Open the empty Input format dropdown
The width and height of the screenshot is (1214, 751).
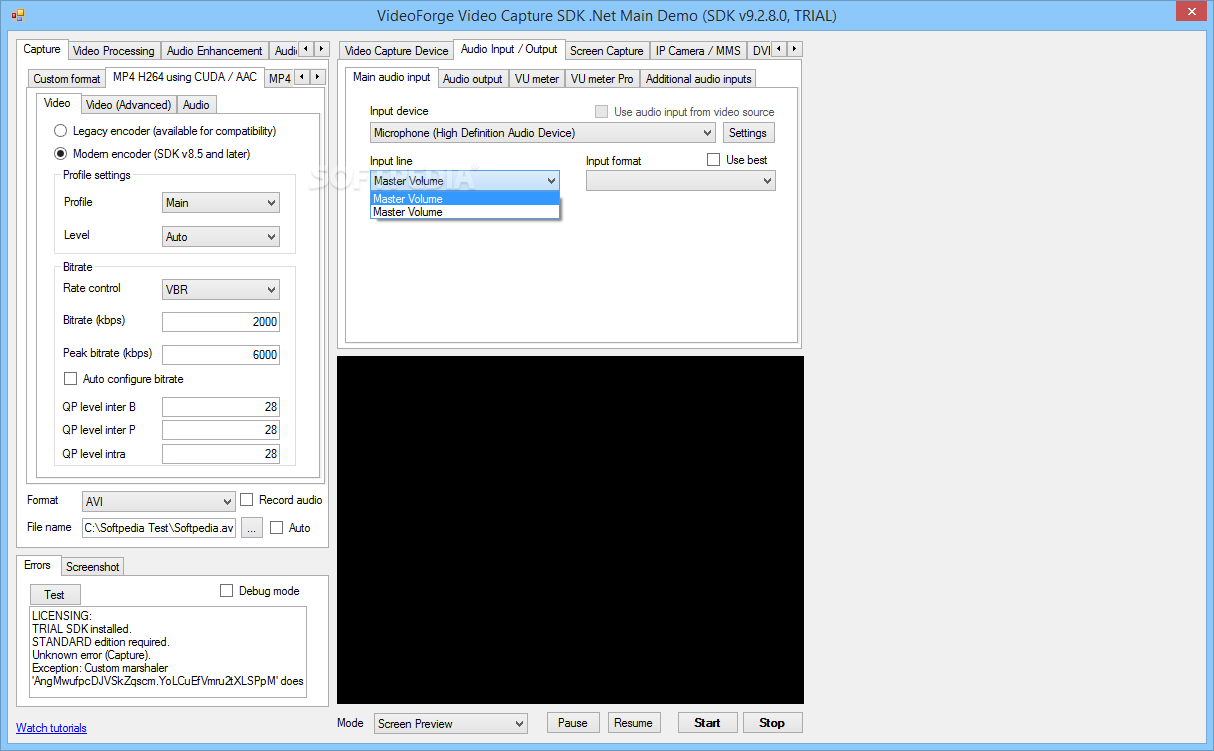[x=681, y=181]
